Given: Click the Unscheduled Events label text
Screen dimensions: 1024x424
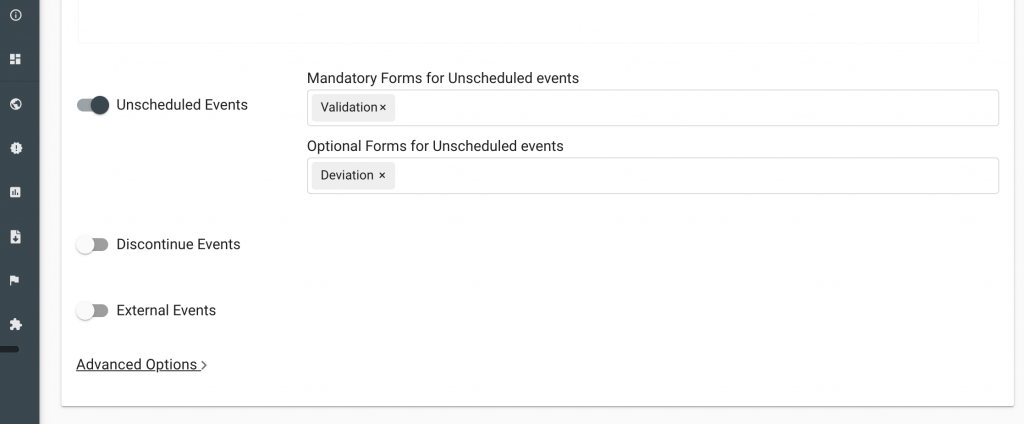Looking at the screenshot, I should [x=182, y=105].
